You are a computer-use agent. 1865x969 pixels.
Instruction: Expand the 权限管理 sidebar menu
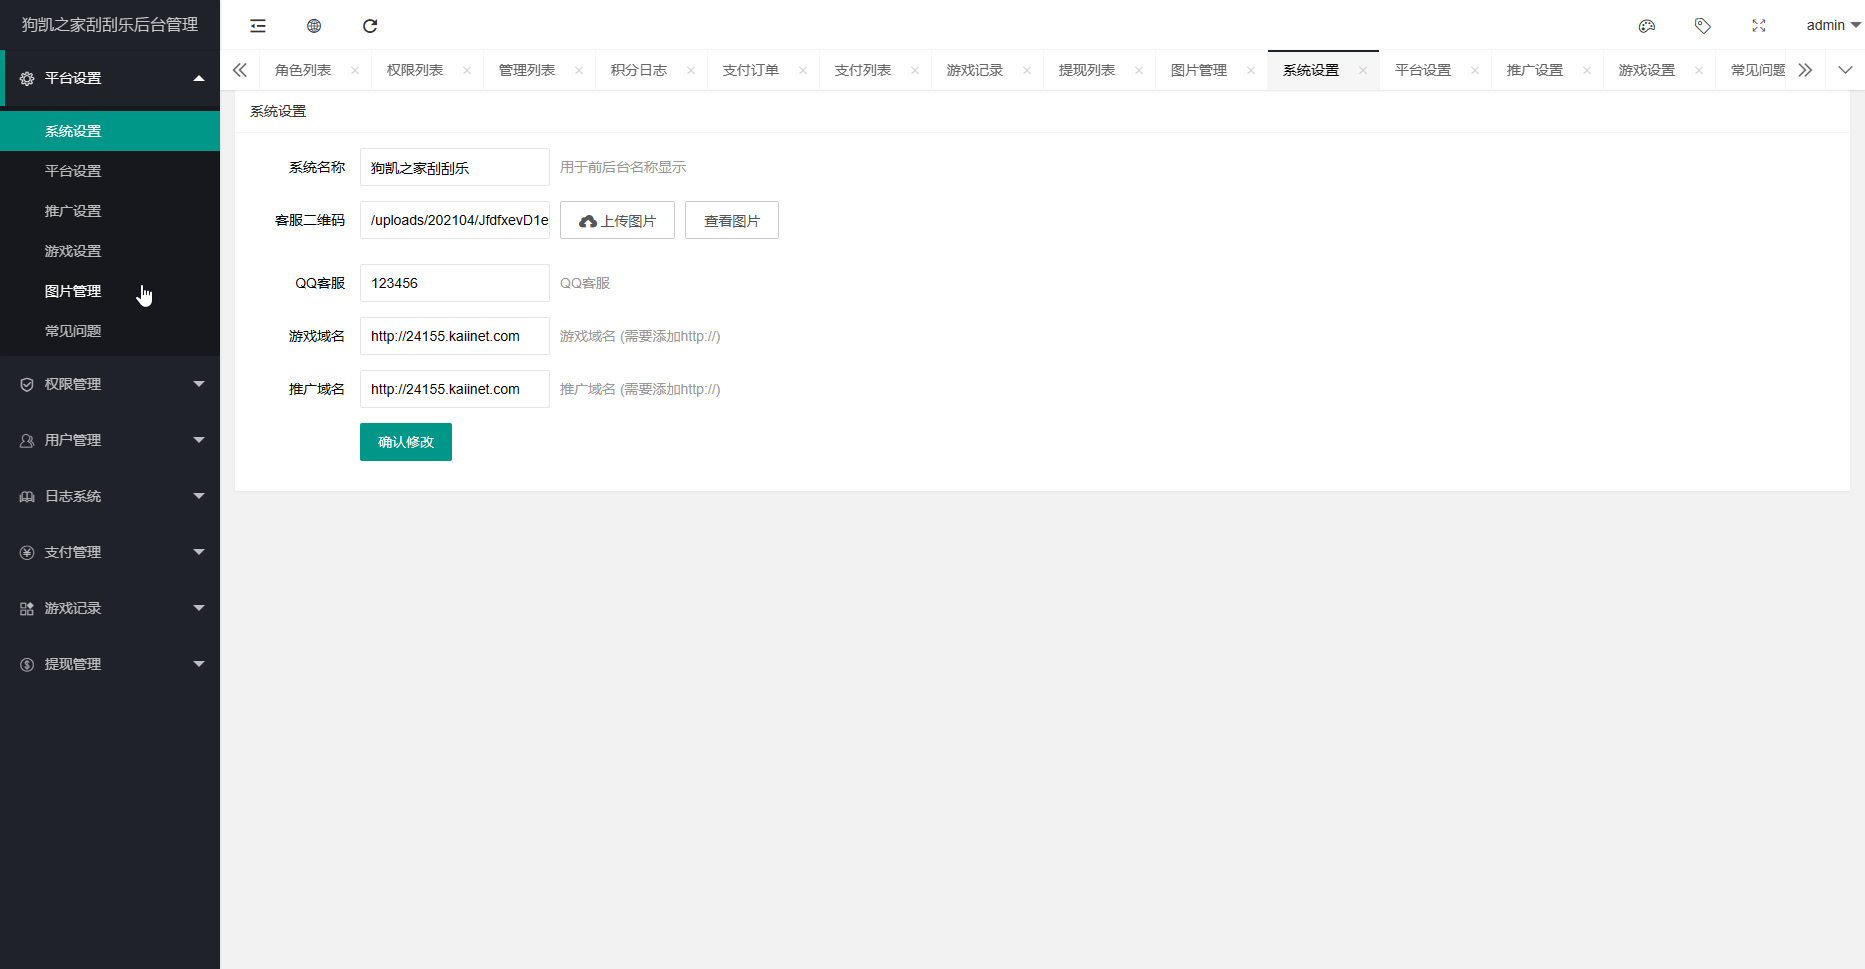(110, 384)
